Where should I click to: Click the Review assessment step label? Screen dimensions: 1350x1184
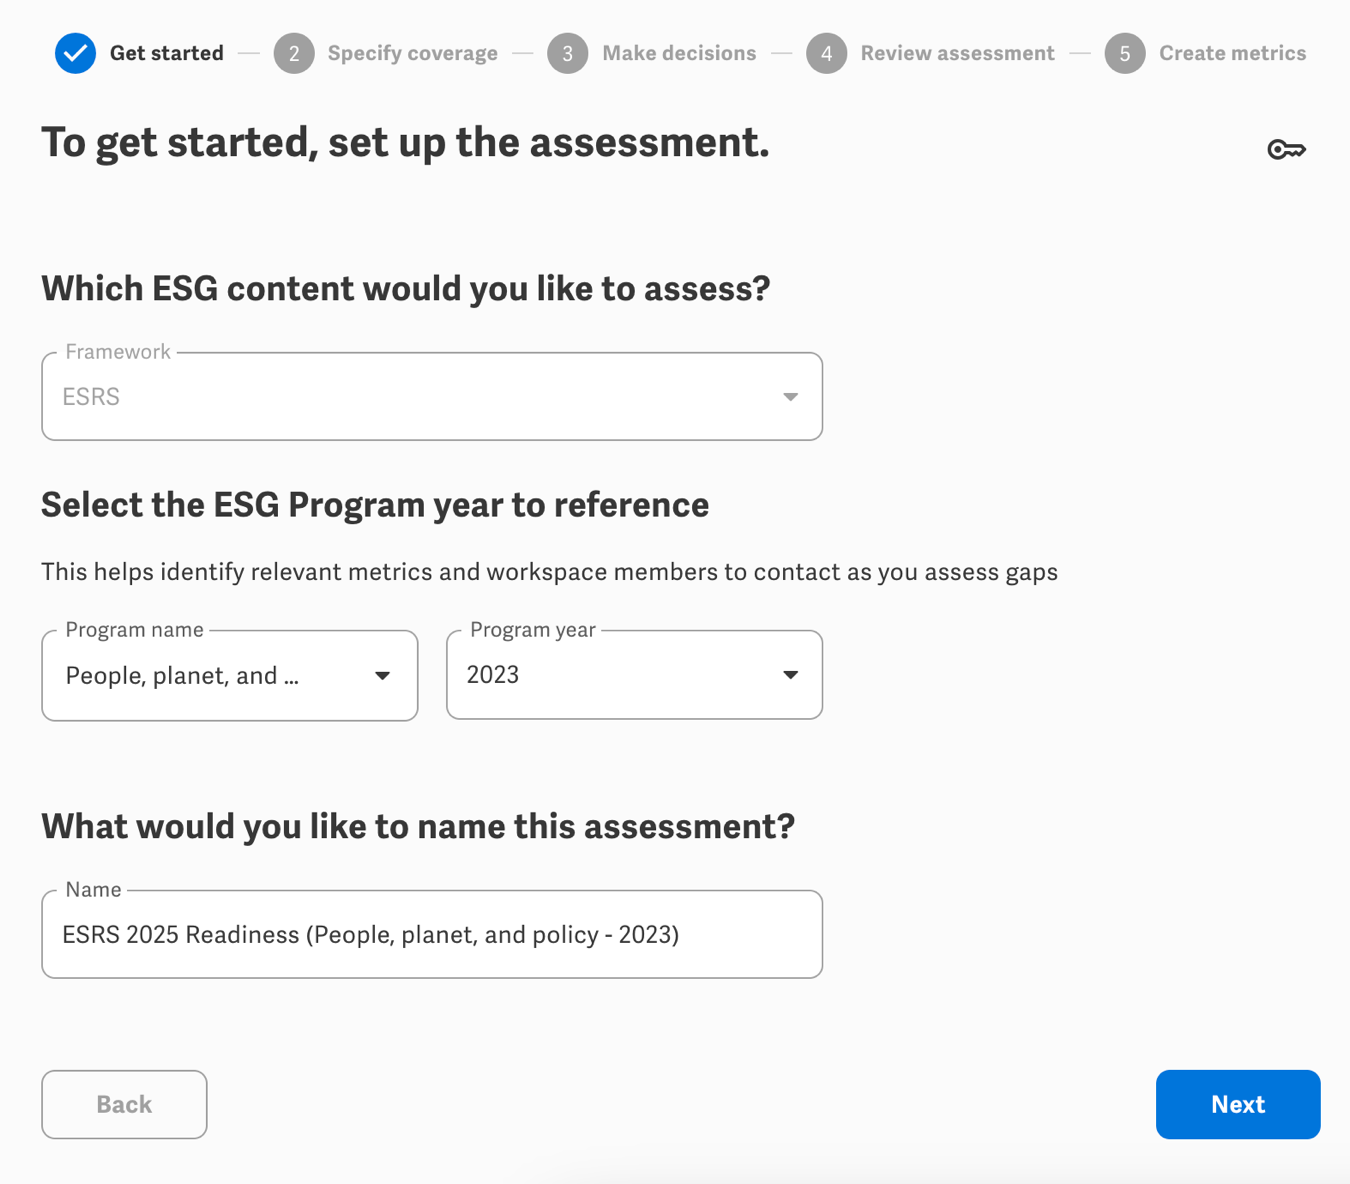point(957,53)
